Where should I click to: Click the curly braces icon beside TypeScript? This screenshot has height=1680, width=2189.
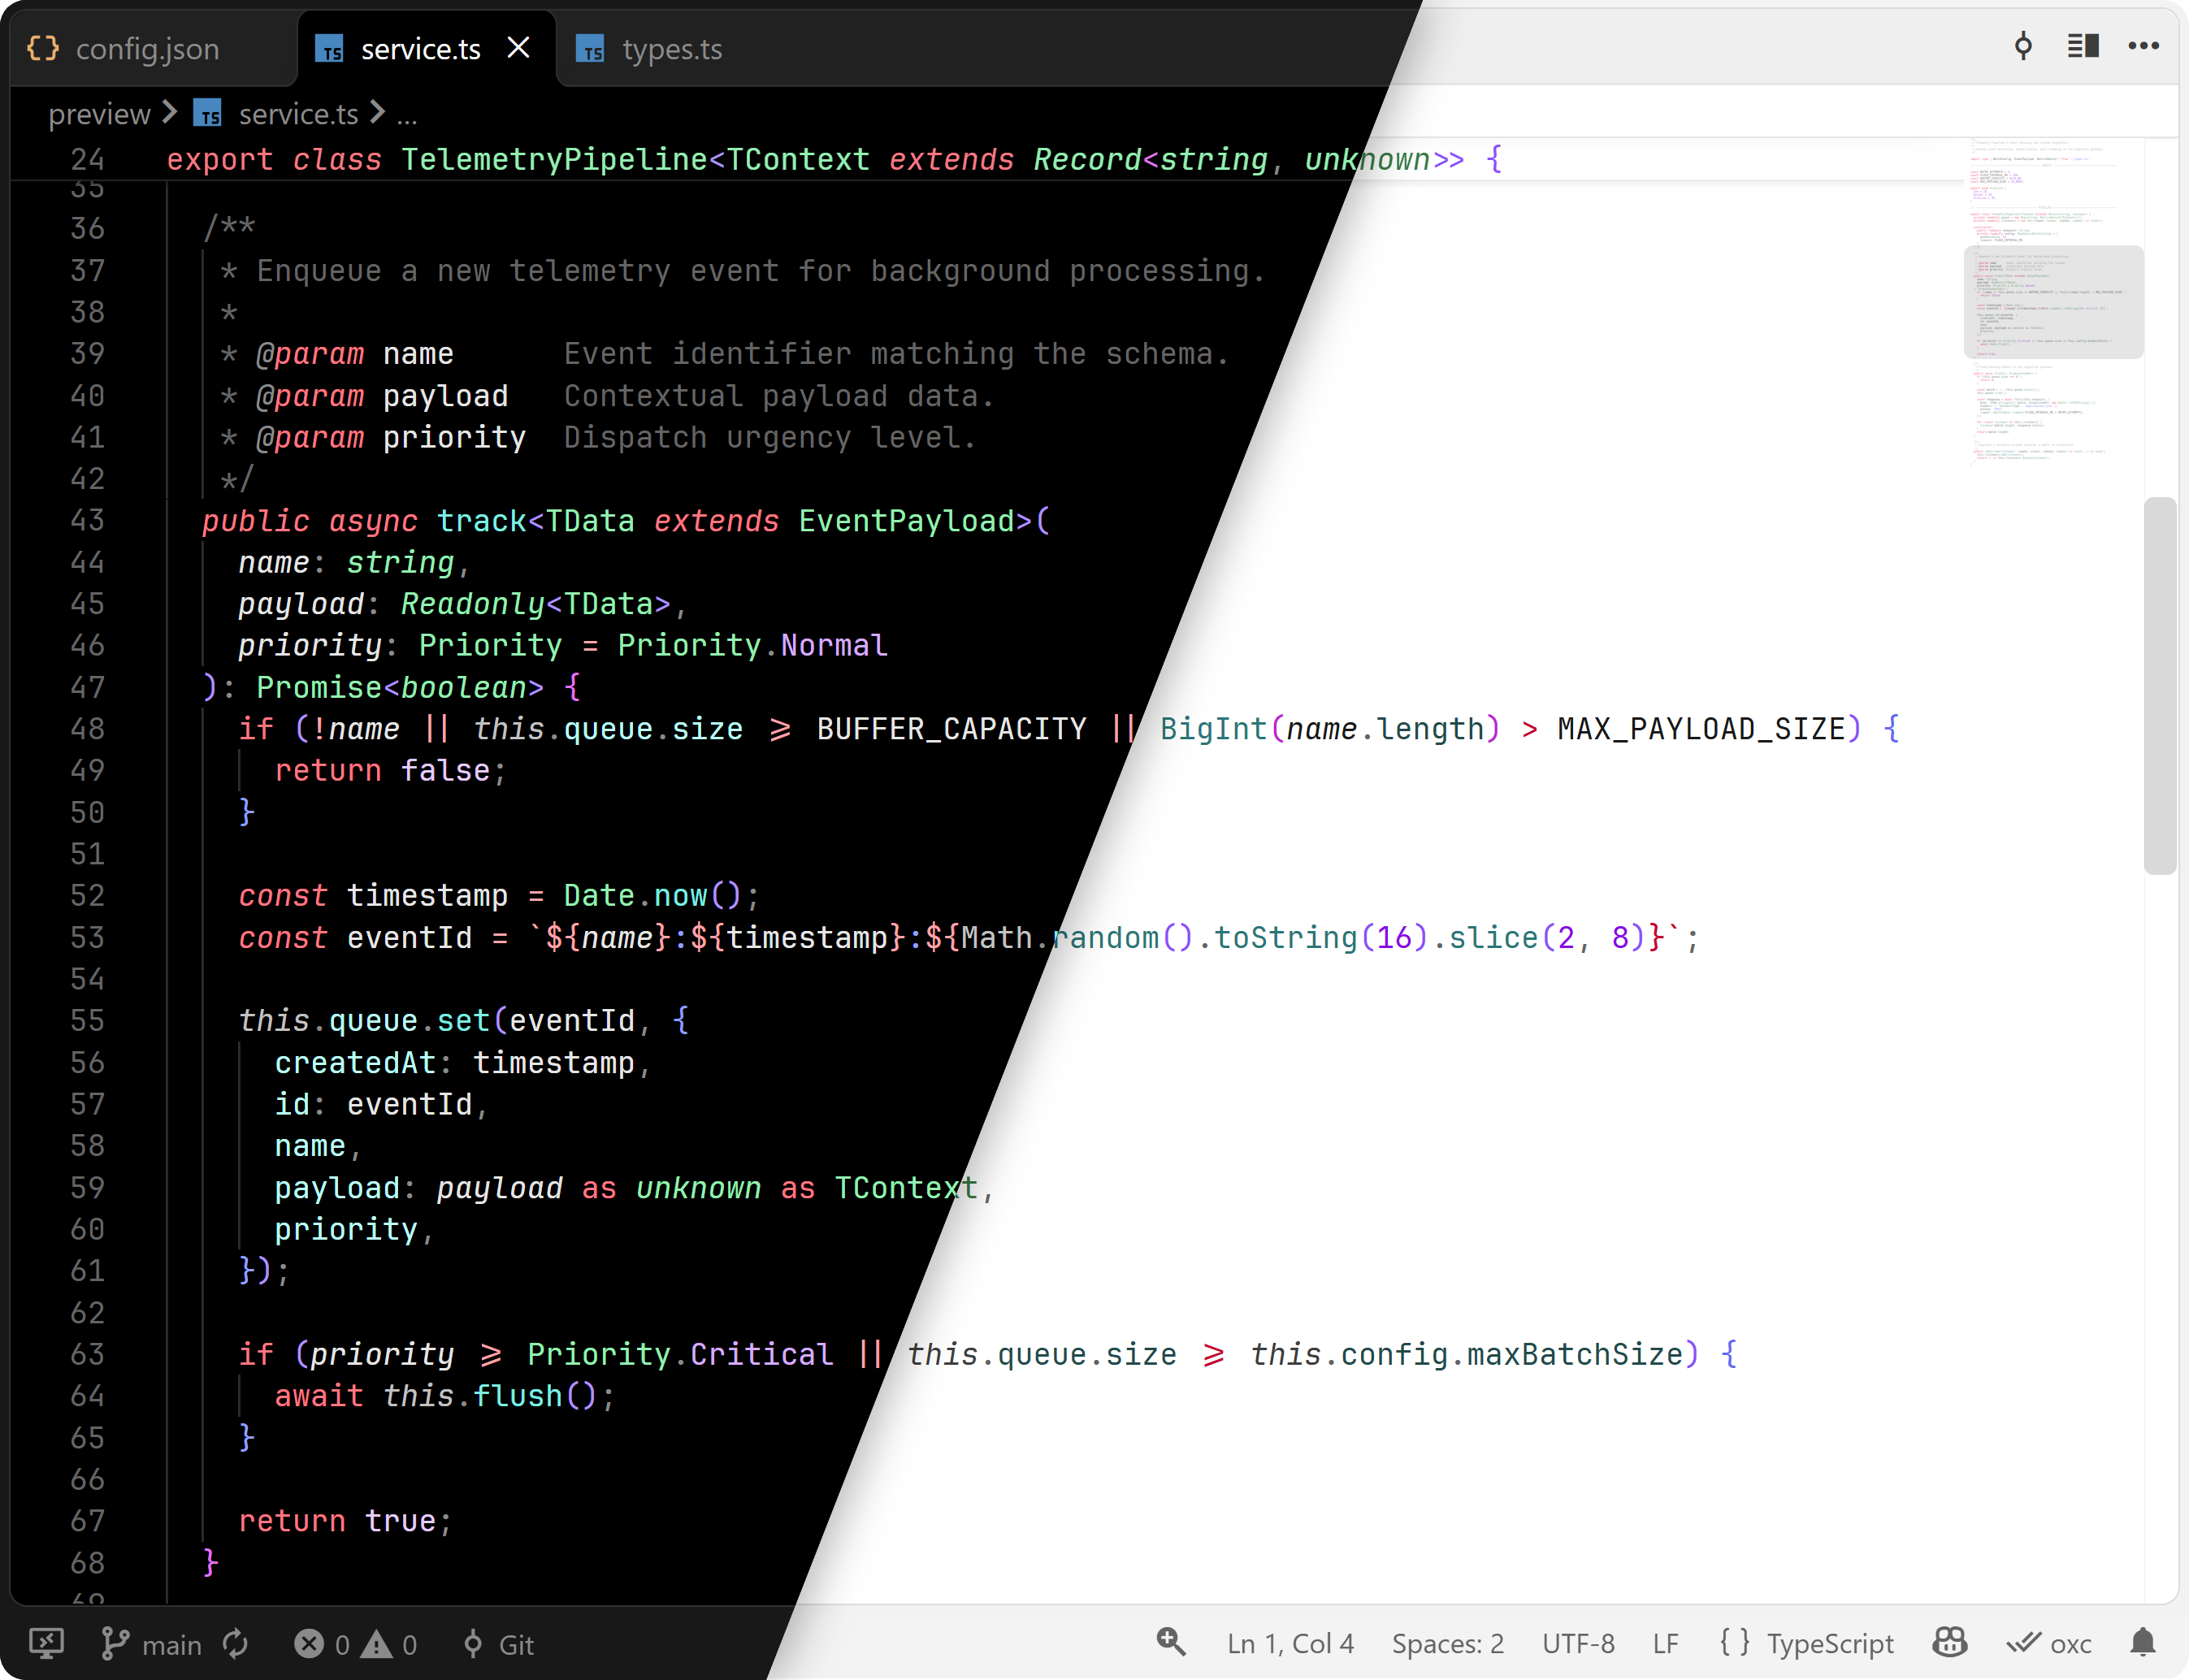(1735, 1643)
